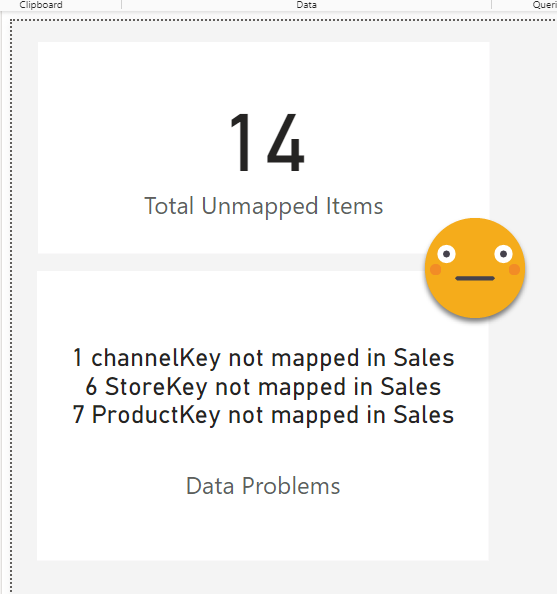Select the Total Unmapped Items label
The width and height of the screenshot is (557, 594).
click(x=264, y=206)
